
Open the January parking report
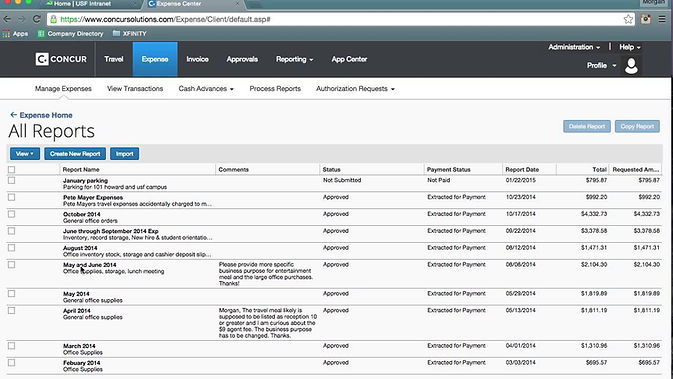(x=85, y=181)
